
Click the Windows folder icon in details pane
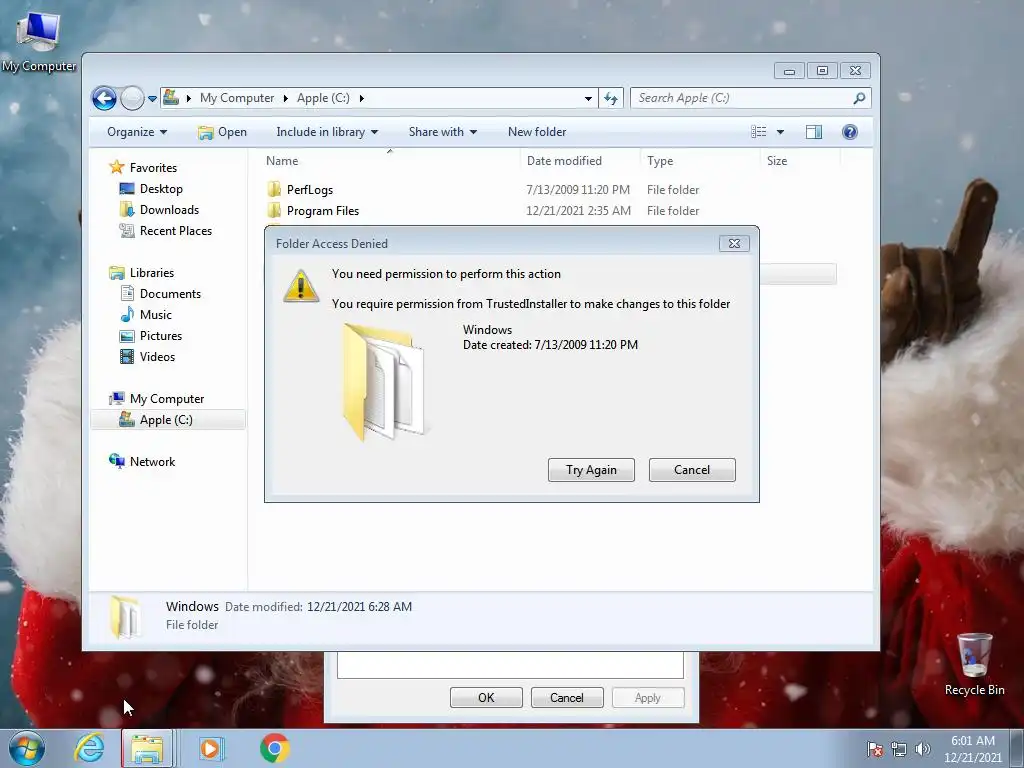click(x=125, y=616)
